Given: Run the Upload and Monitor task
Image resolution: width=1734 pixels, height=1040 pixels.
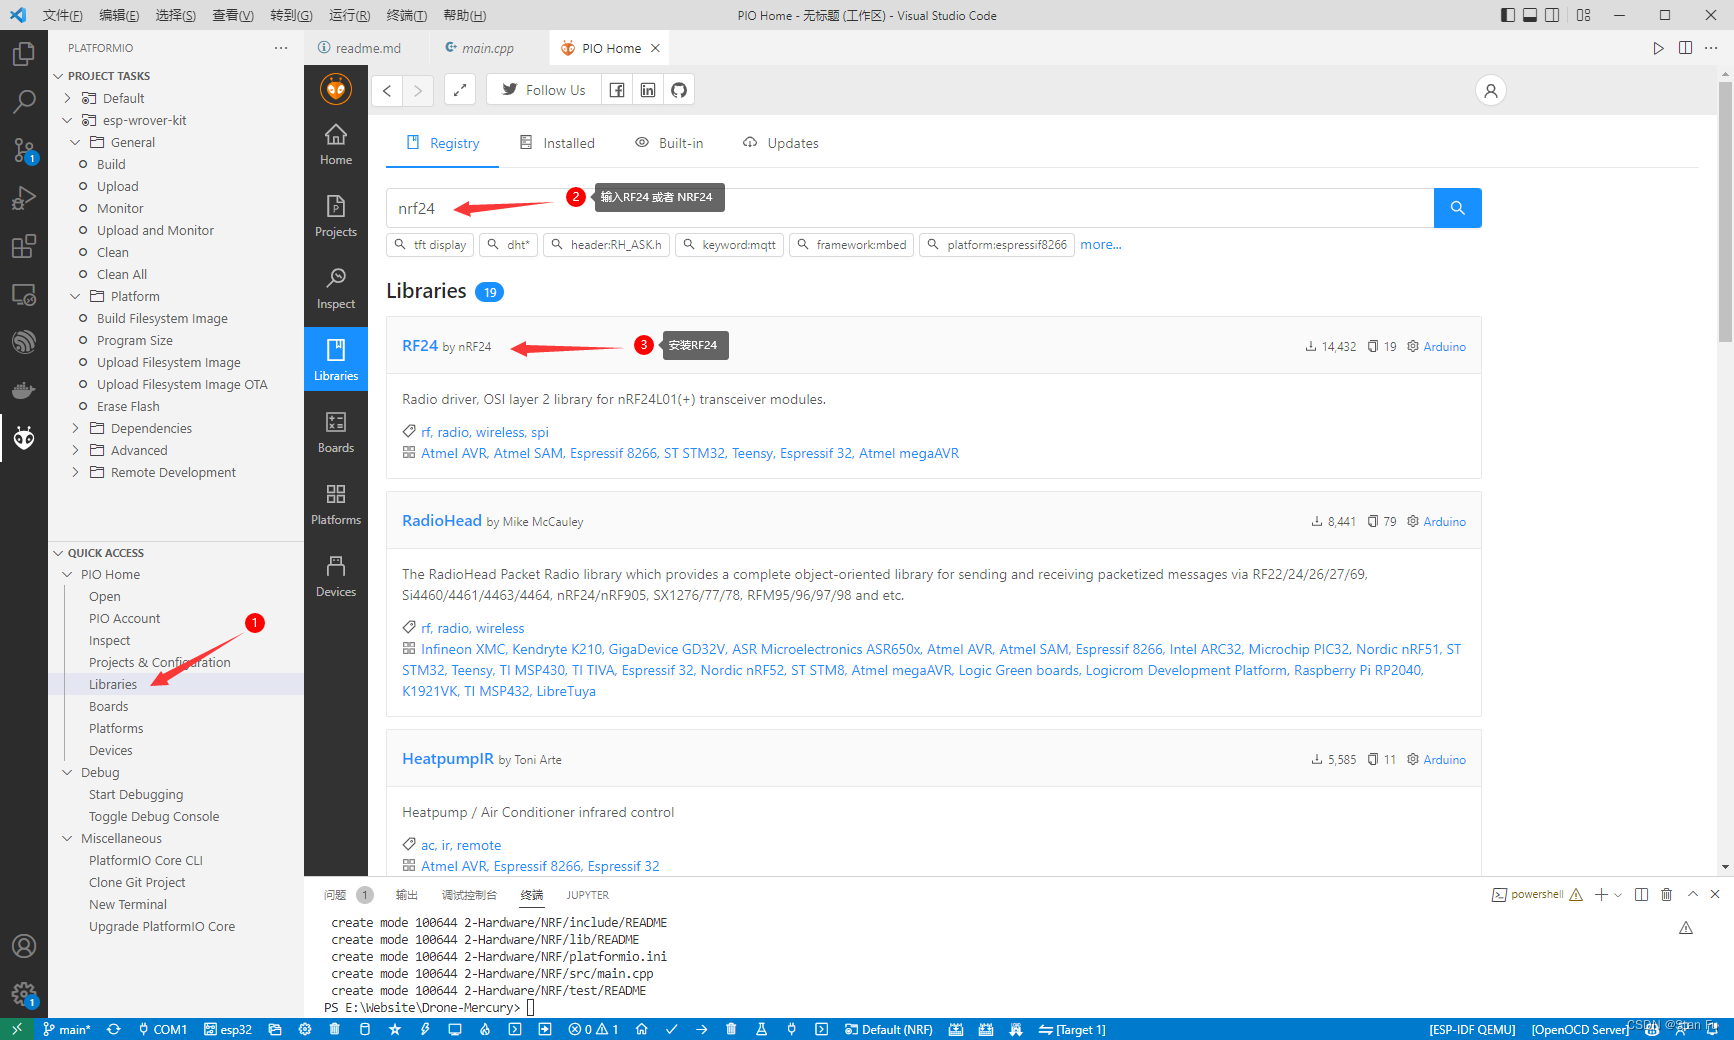Looking at the screenshot, I should coord(155,230).
